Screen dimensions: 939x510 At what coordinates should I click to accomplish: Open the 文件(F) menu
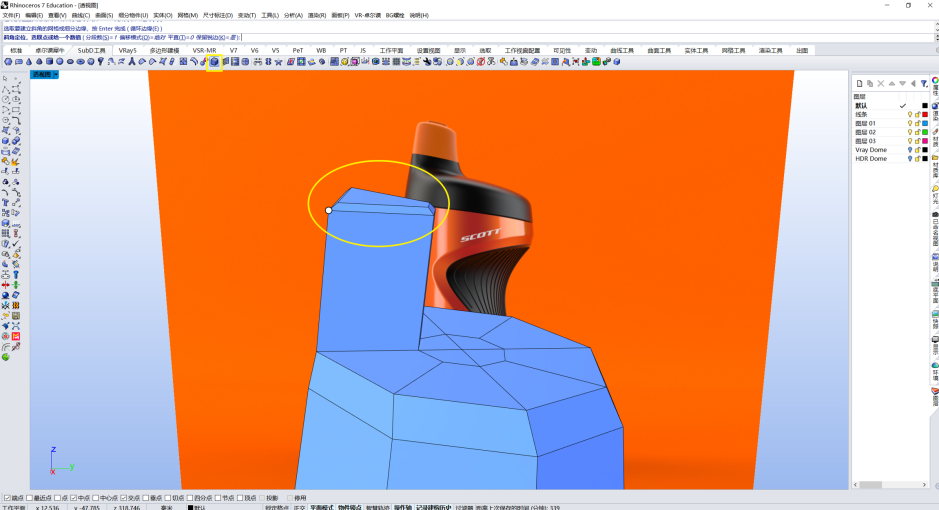[11, 16]
